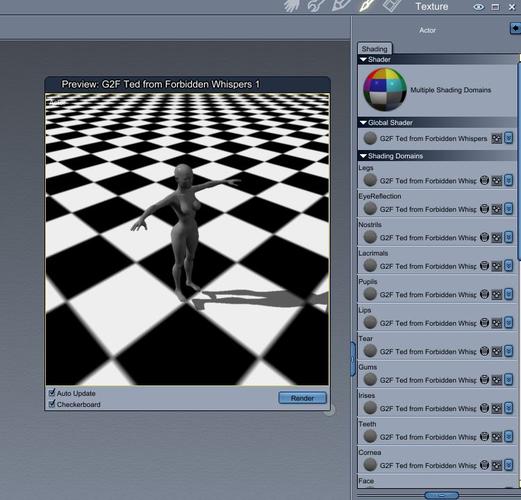This screenshot has height=500, width=521.
Task: Open EyeReflection shader-tree icon
Action: [497, 209]
